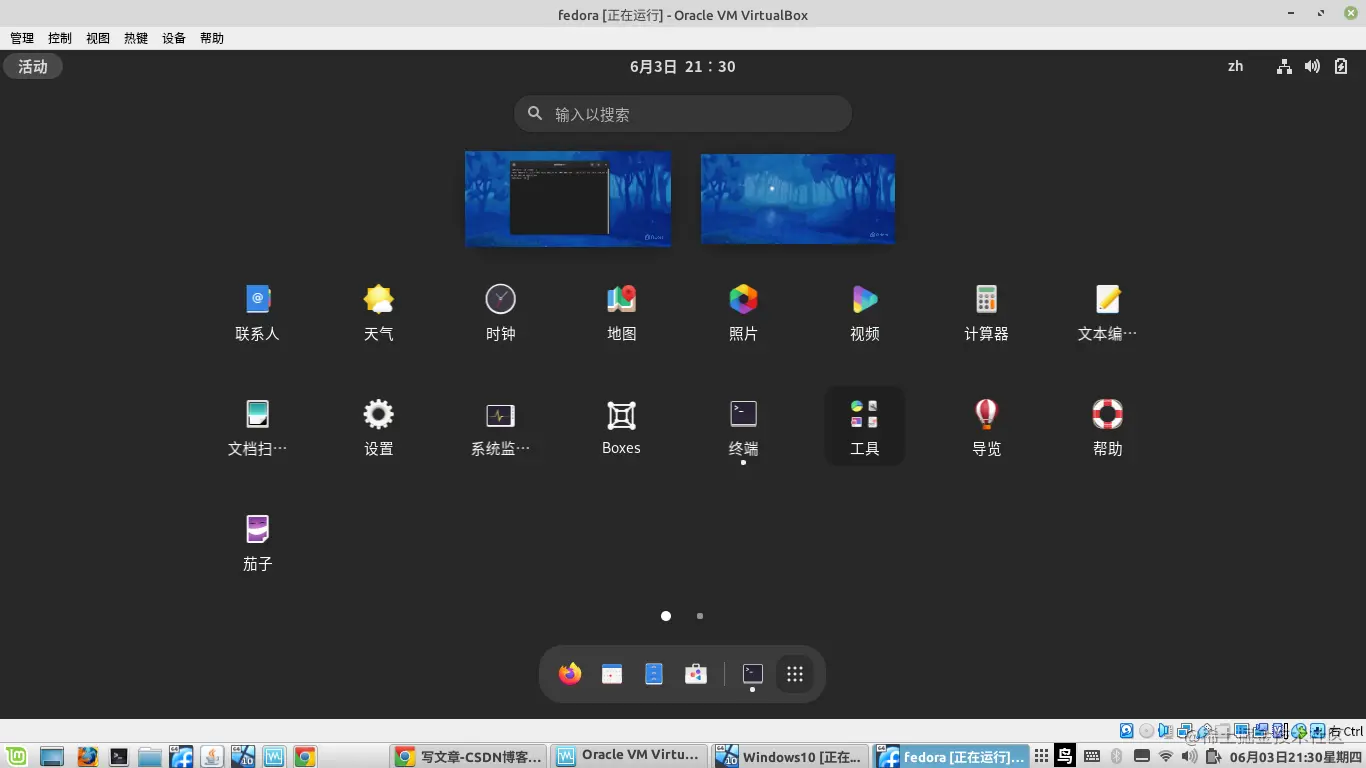1366x768 pixels.
Task: Open VirtualBox 管理 menu
Action: click(22, 38)
